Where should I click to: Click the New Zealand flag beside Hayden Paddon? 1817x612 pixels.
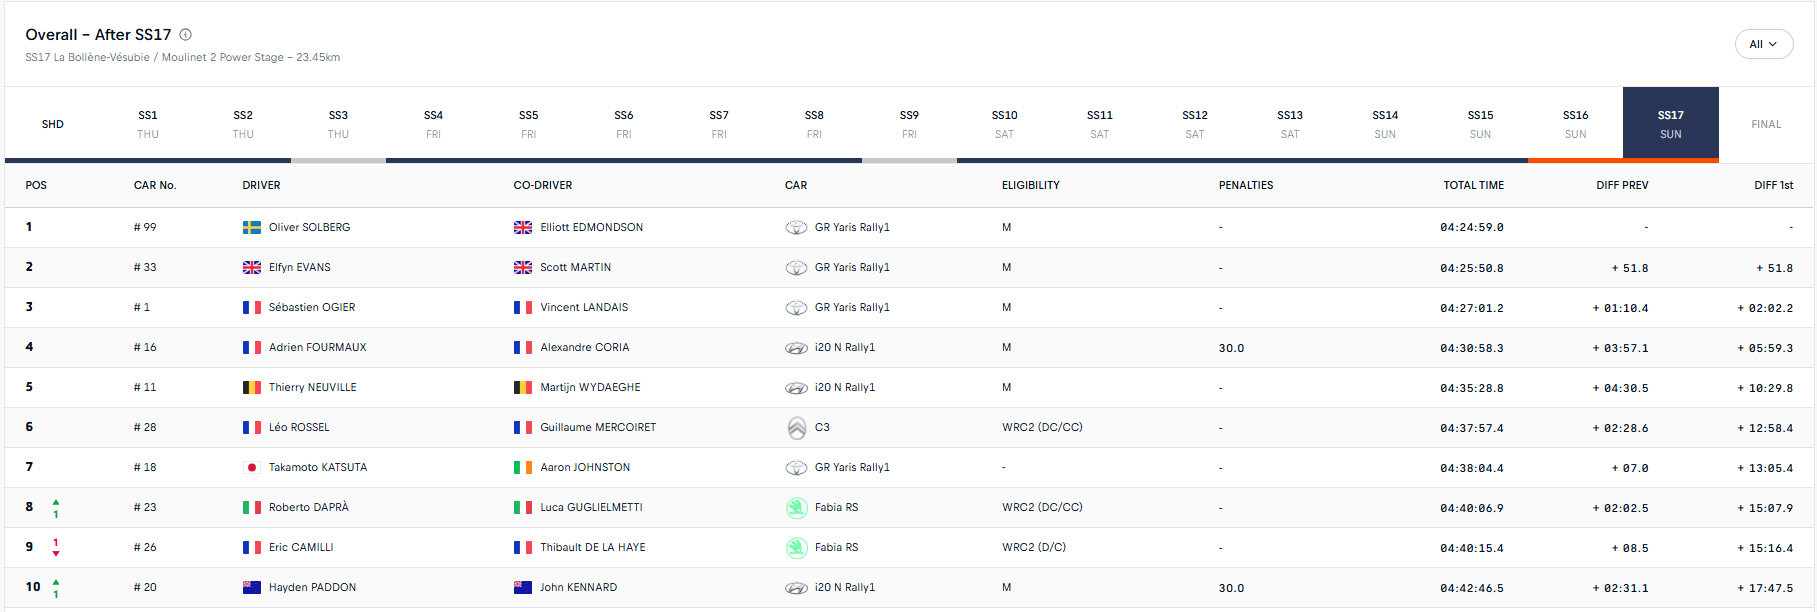click(x=252, y=588)
